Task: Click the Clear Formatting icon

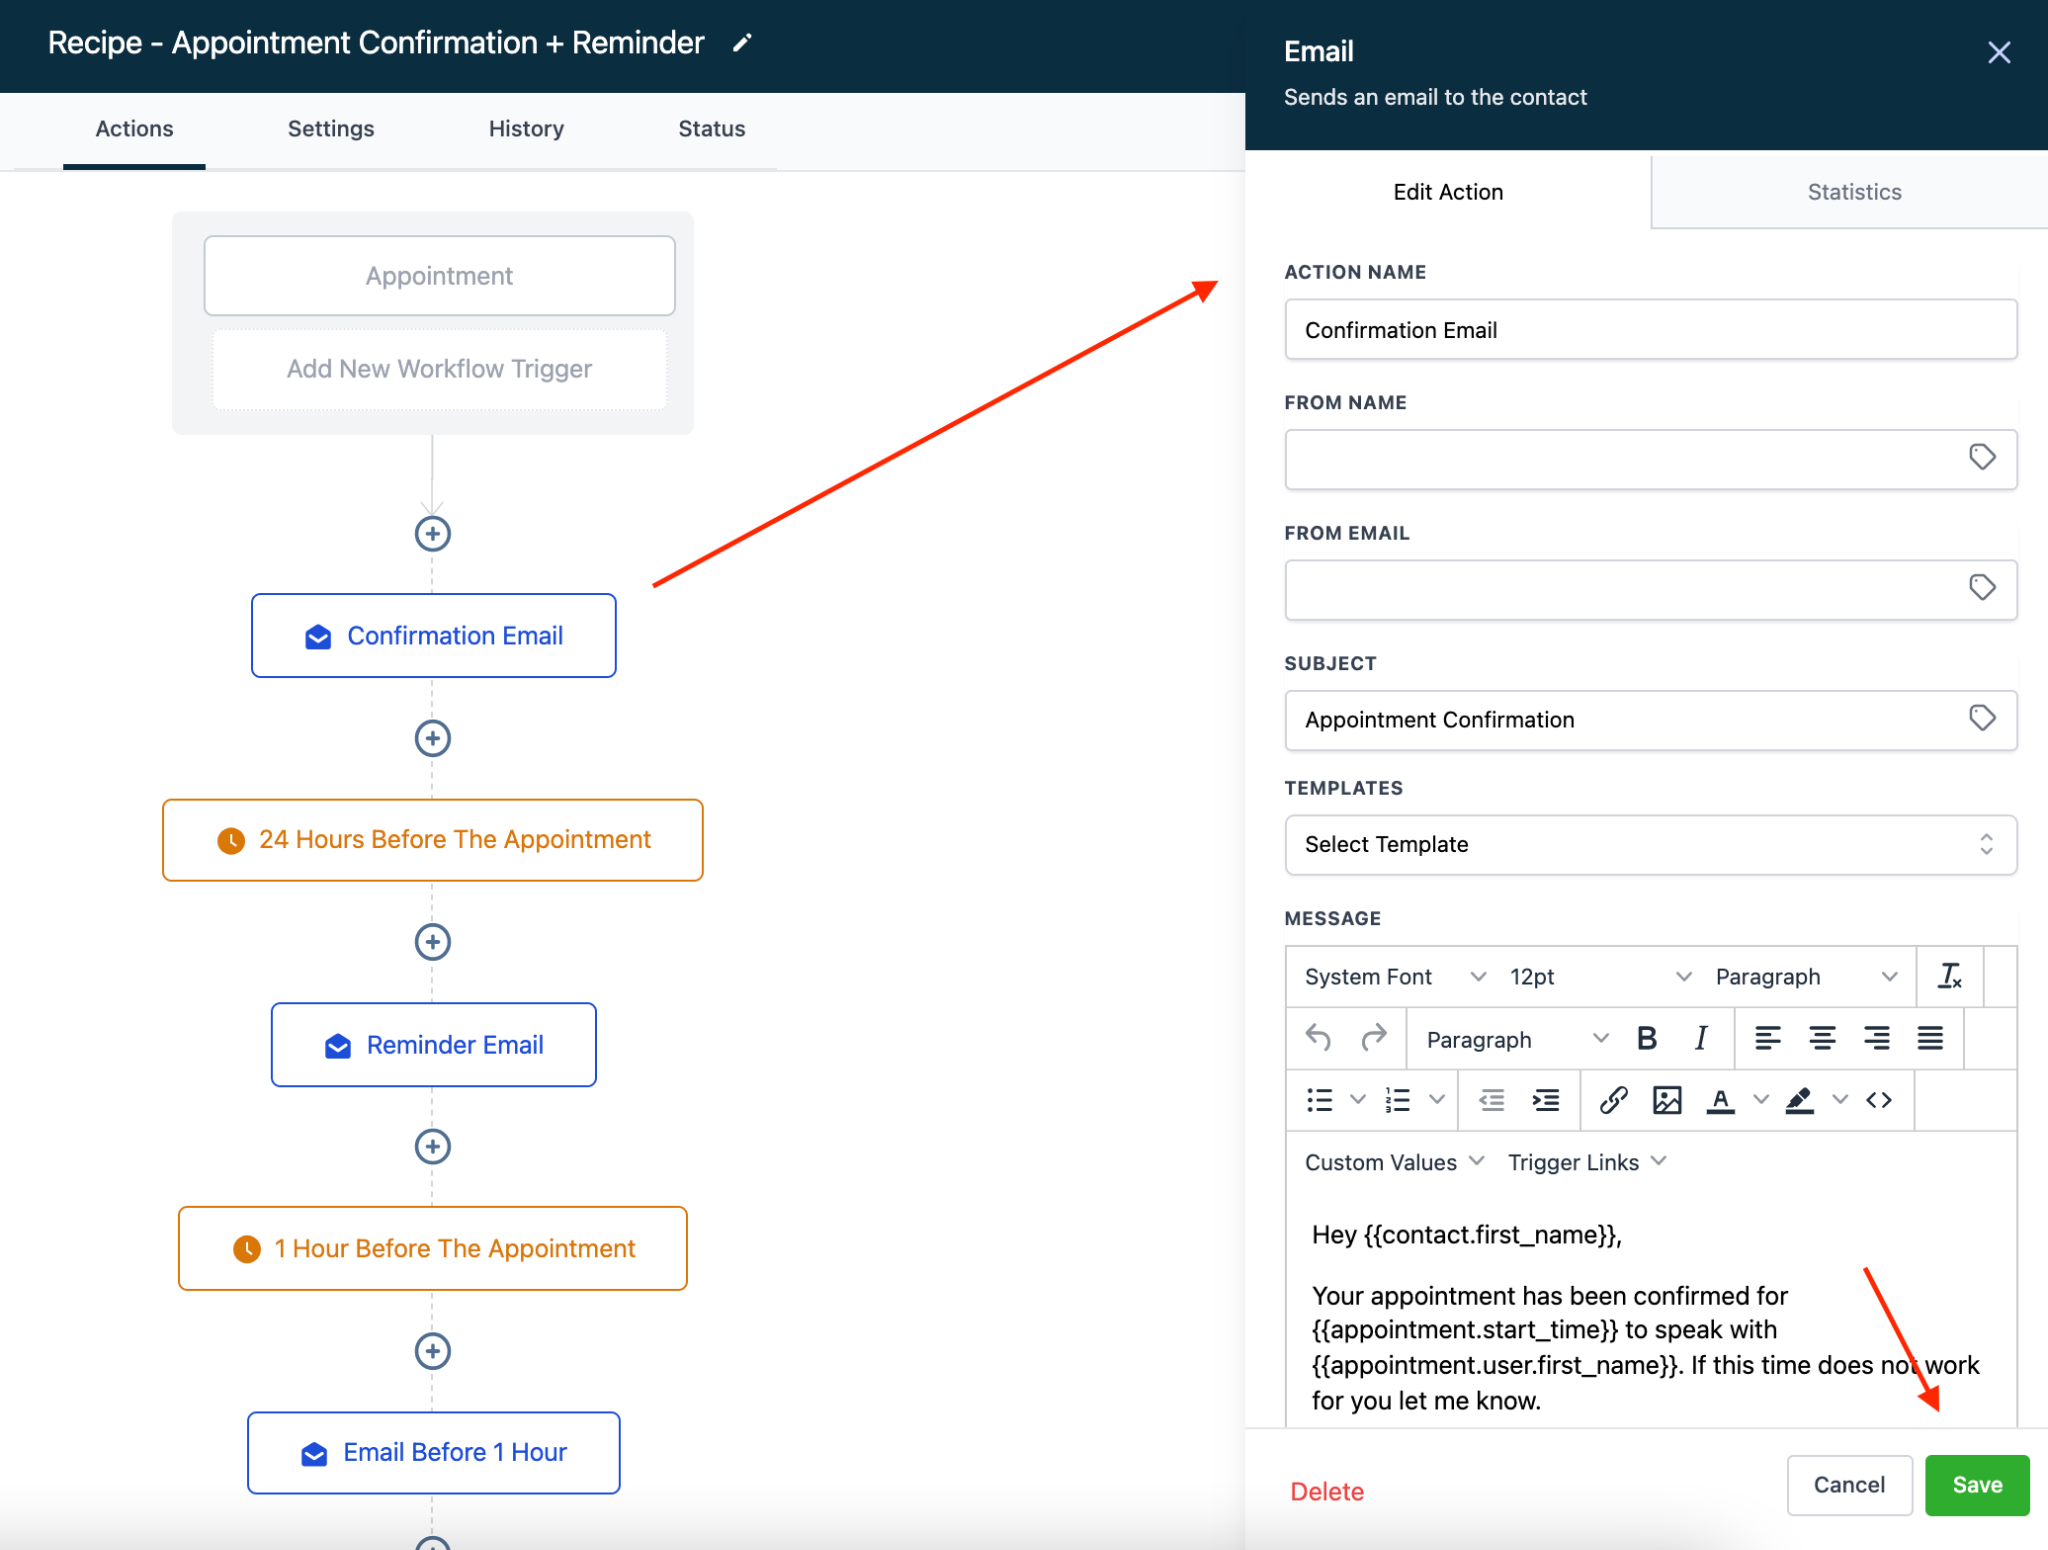Action: 1949,977
